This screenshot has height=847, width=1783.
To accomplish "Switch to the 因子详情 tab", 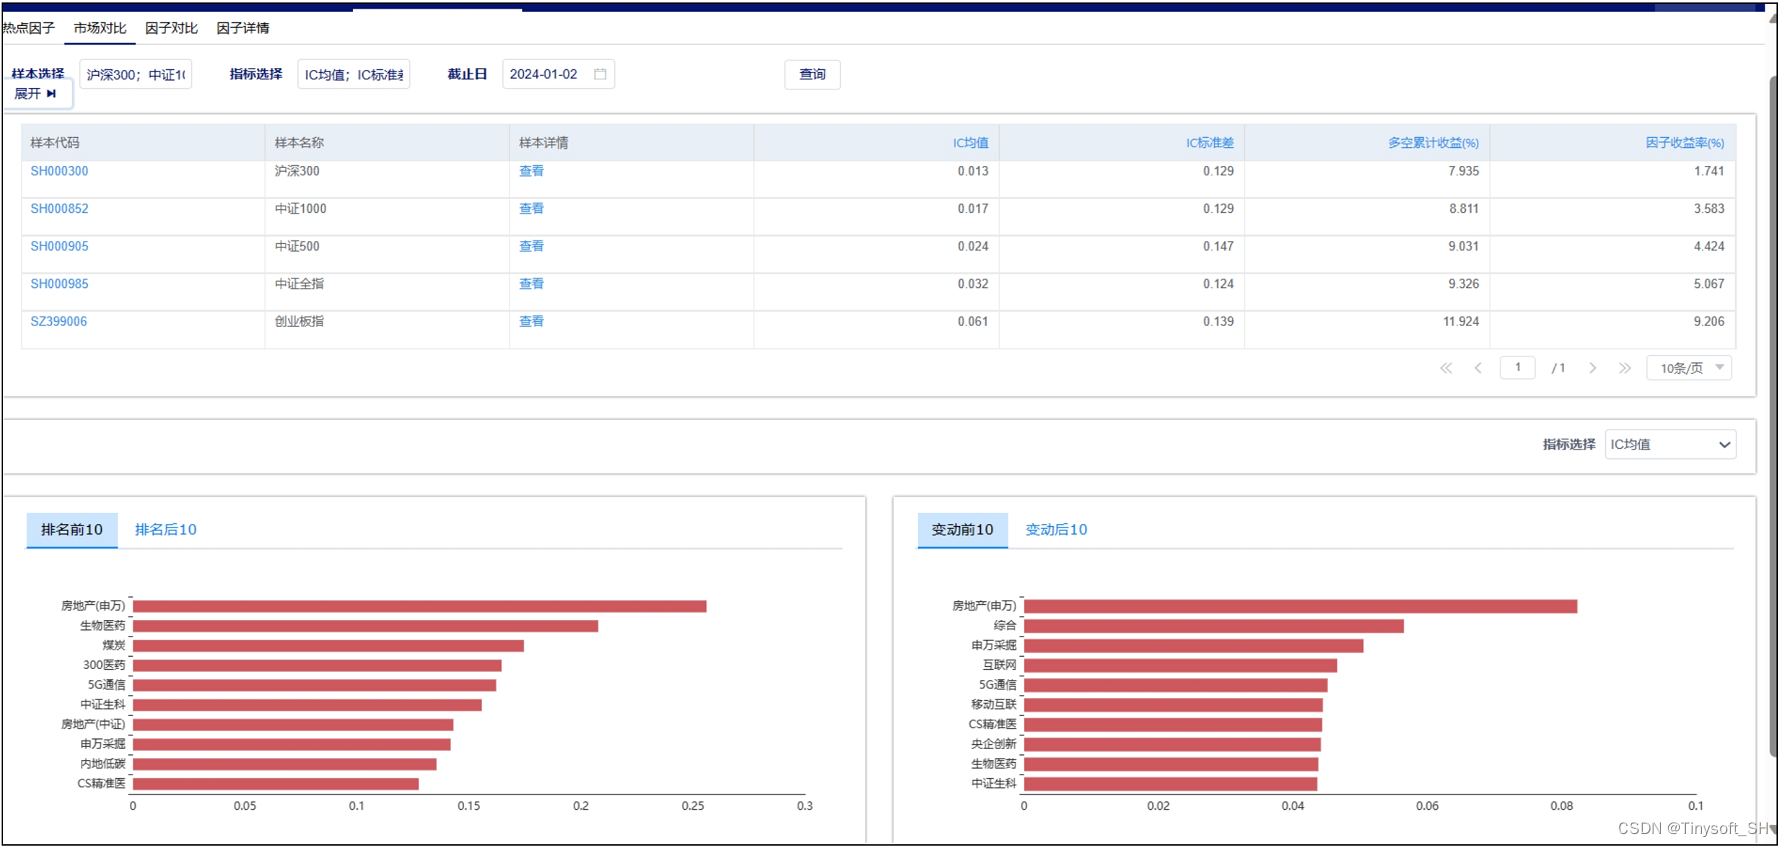I will (243, 28).
